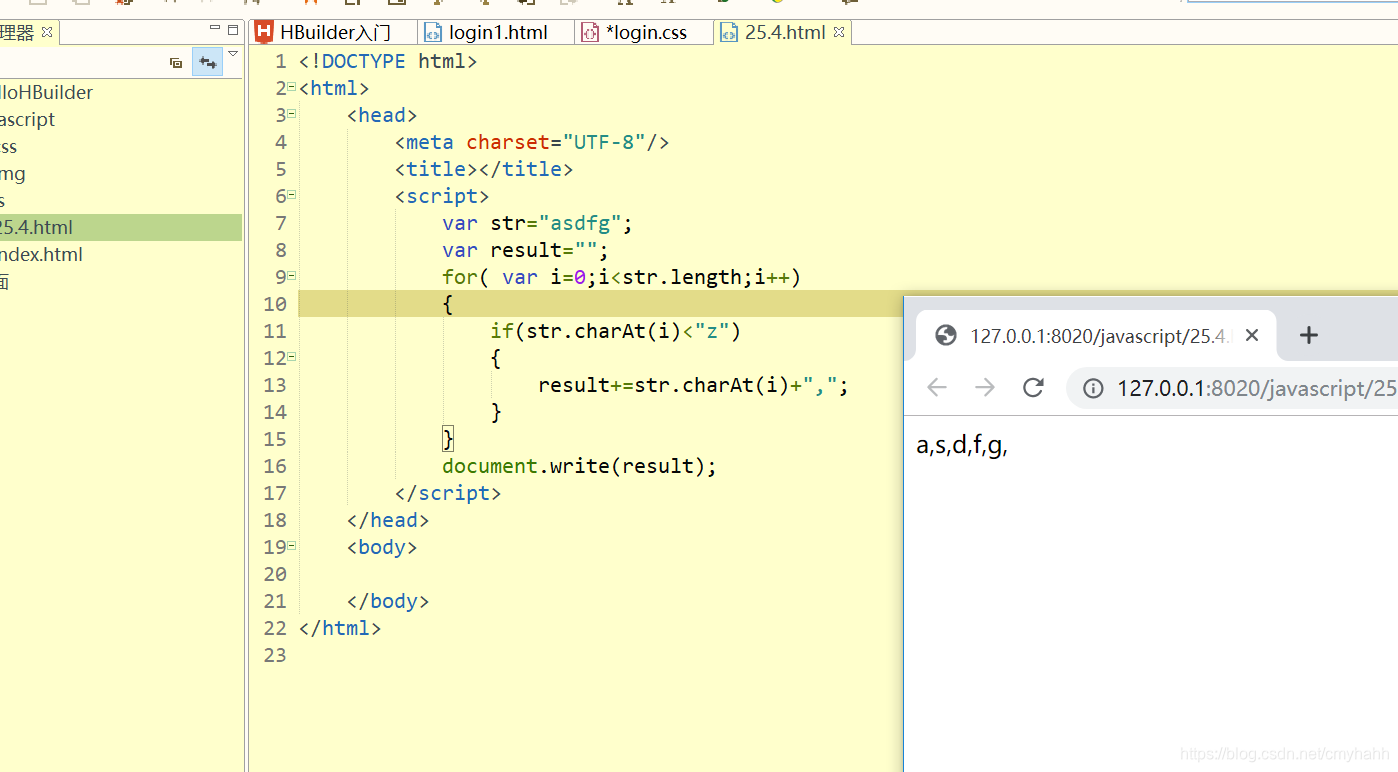1398x772 pixels.
Task: Switch to the *login.css editor tab
Action: pos(646,32)
